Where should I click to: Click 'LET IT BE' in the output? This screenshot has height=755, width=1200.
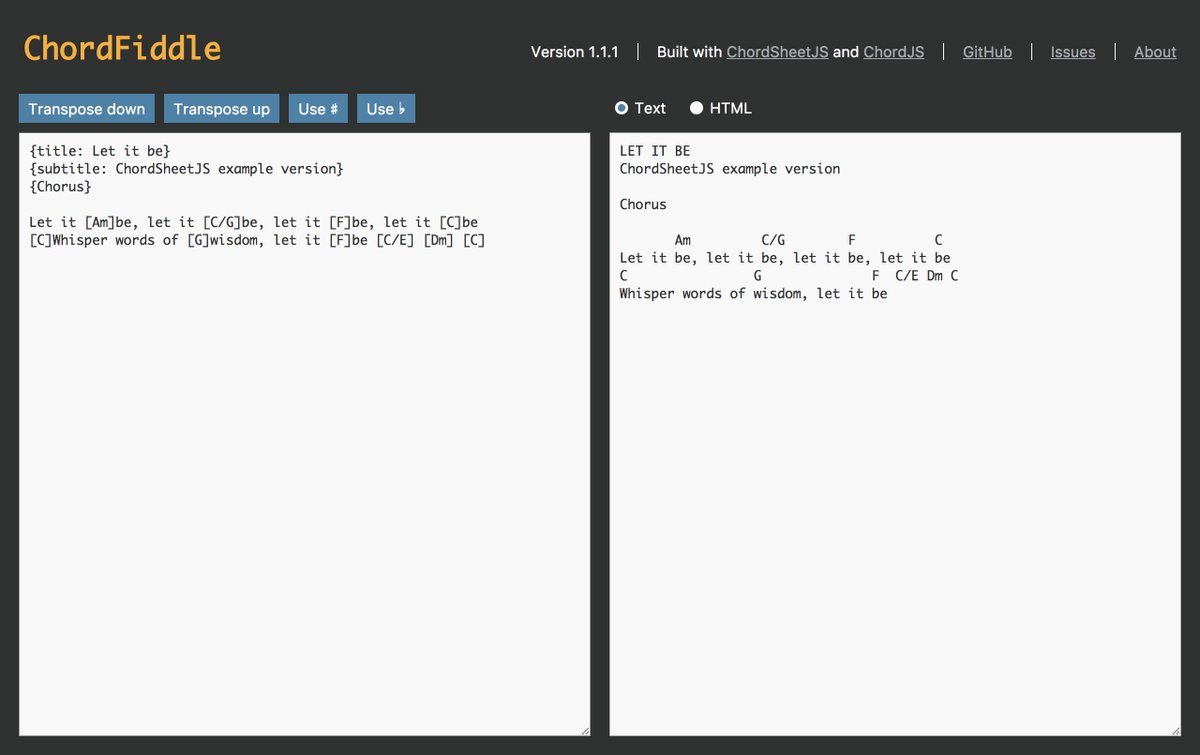[x=655, y=151]
